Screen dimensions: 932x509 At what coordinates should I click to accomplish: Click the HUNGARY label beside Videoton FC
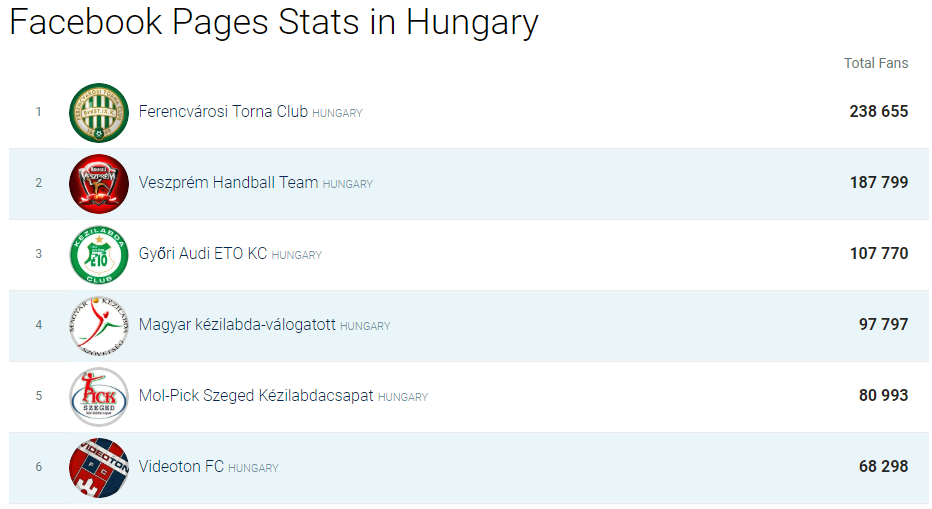pos(253,469)
